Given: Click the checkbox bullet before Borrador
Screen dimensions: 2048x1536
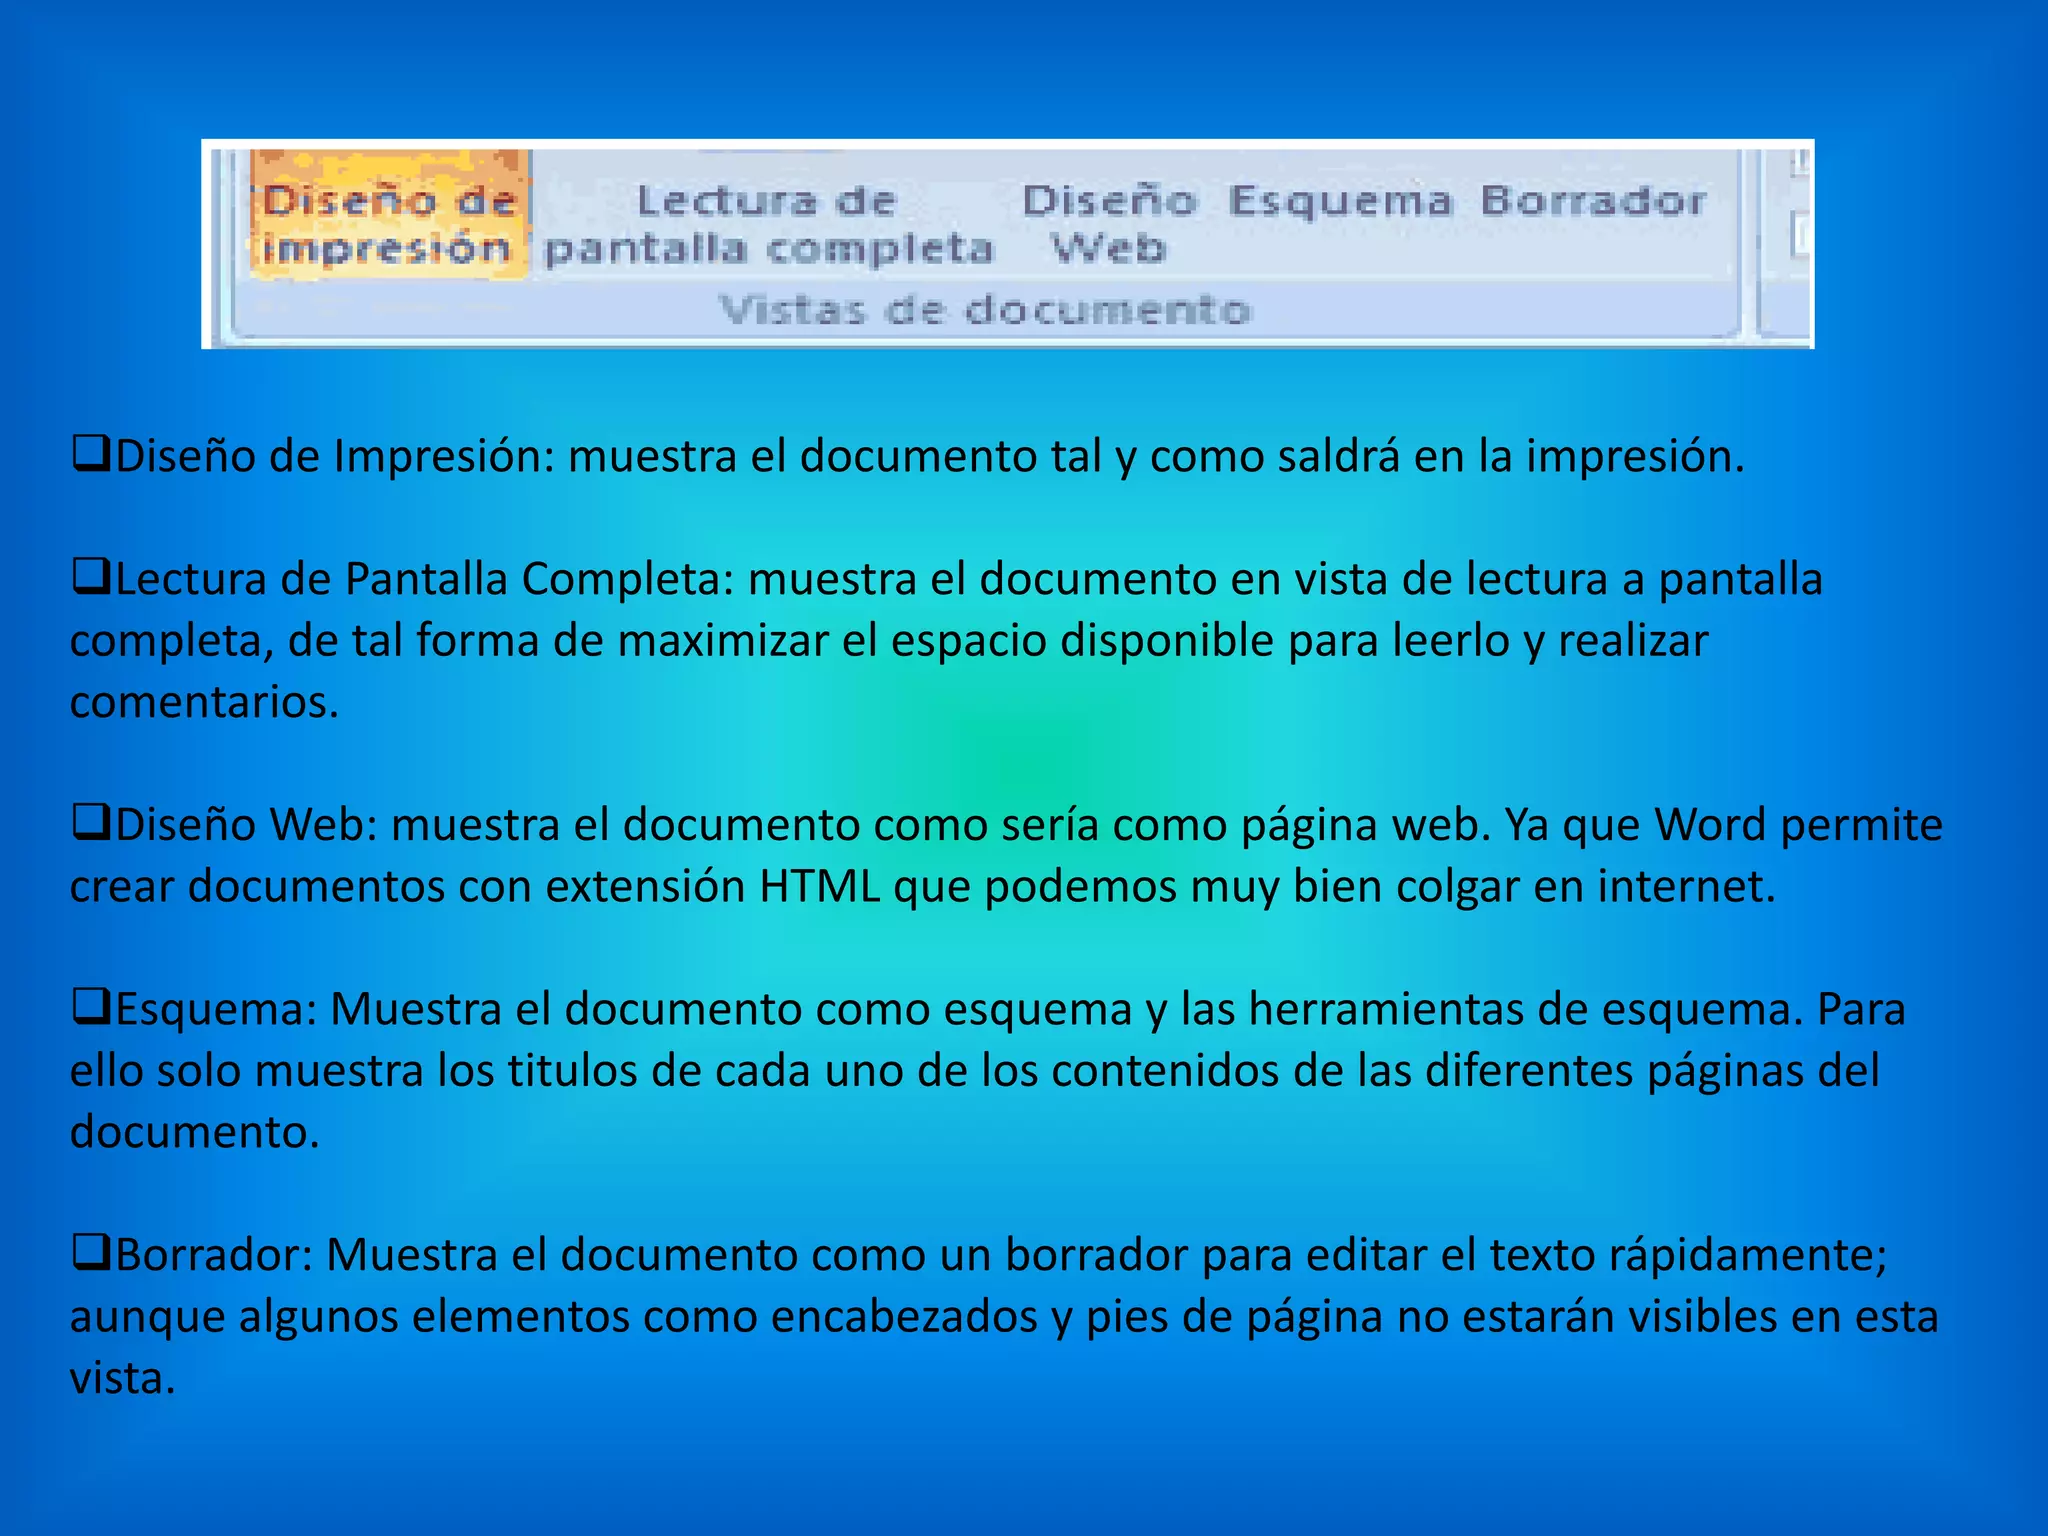Looking at the screenshot, I should coord(91,1254).
